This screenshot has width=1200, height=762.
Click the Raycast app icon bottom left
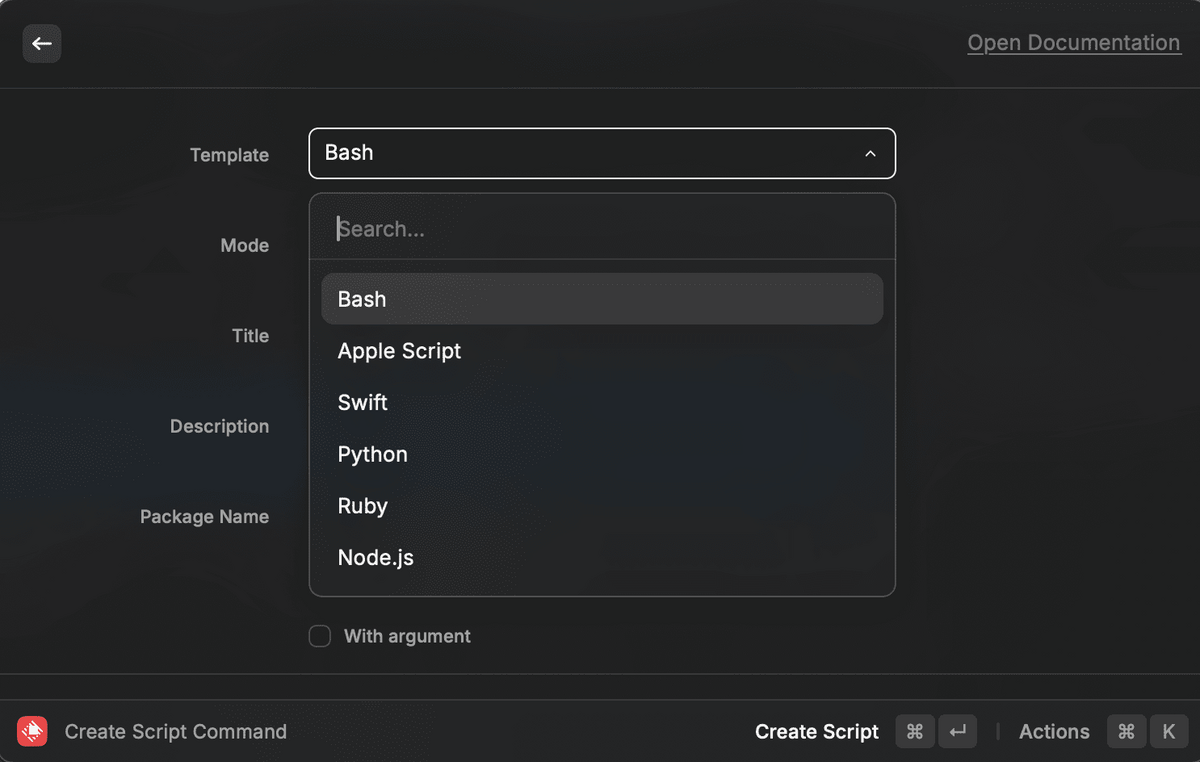click(x=32, y=731)
